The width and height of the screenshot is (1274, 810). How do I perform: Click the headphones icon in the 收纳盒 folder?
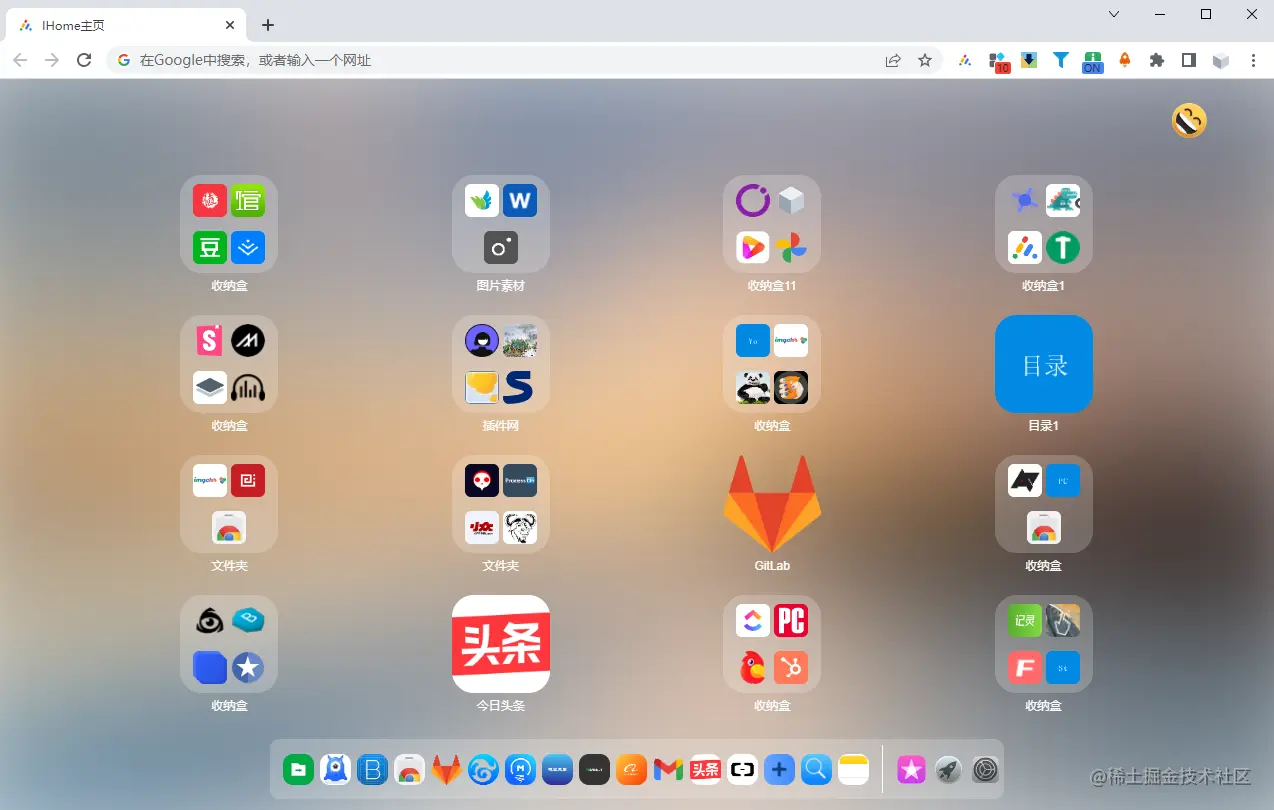pos(248,387)
